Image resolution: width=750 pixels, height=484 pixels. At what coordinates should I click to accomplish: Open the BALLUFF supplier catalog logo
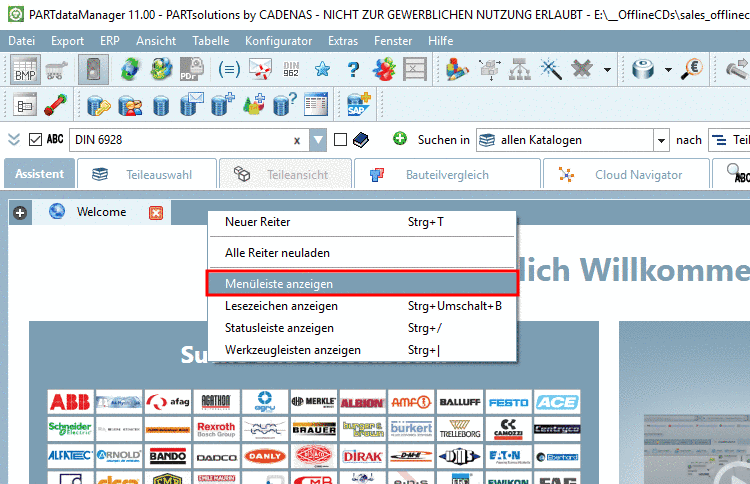[460, 402]
